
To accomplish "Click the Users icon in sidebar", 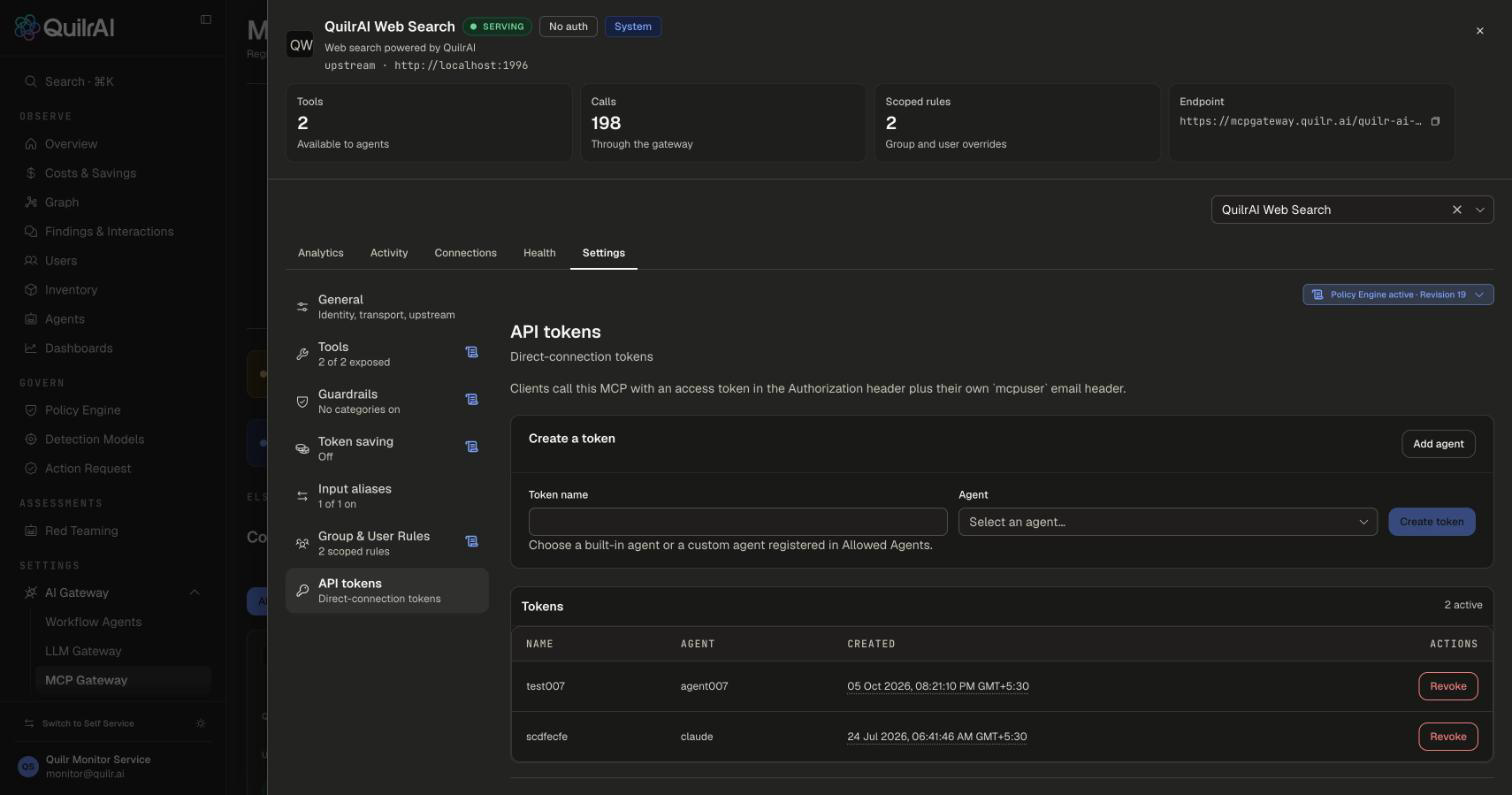I will [31, 260].
